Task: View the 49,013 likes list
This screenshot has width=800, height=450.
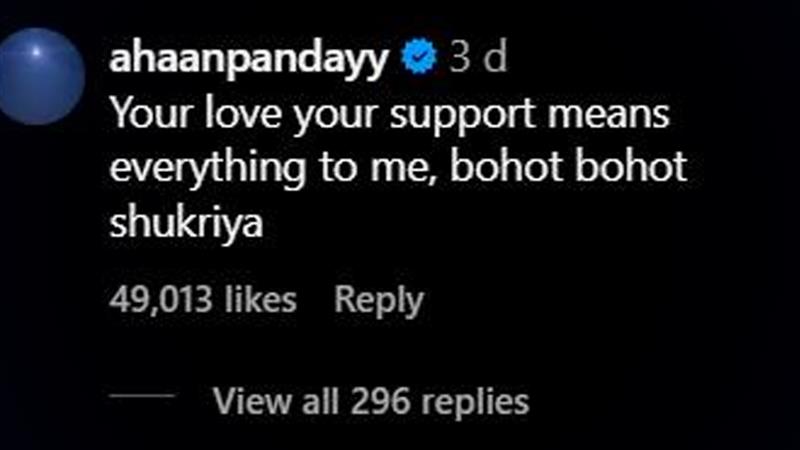Action: pyautogui.click(x=203, y=299)
